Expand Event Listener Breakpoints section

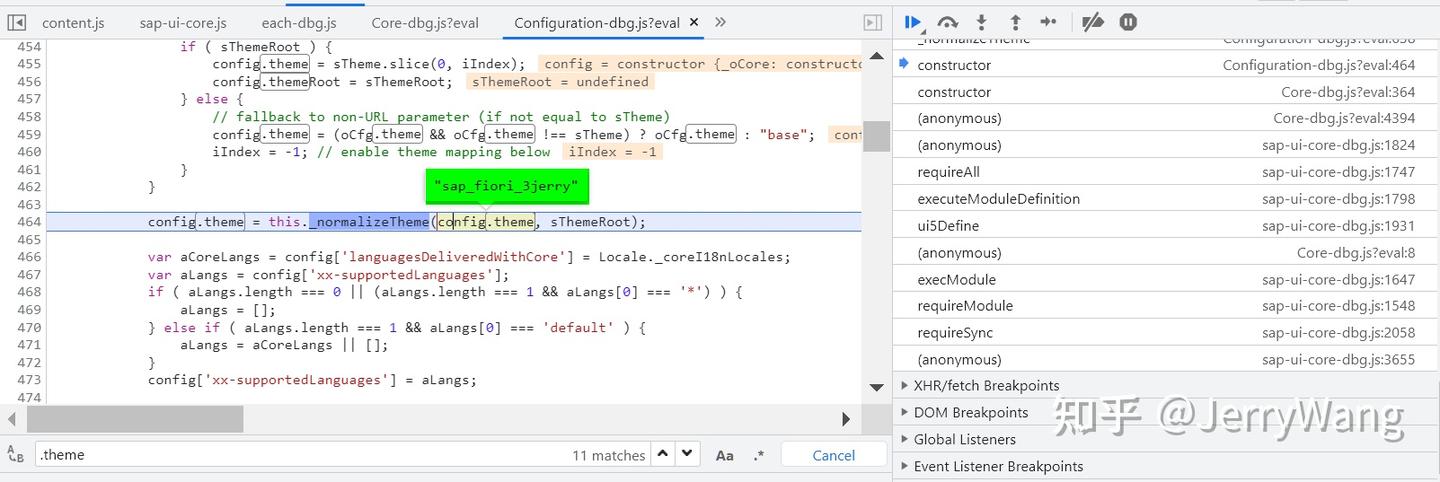(x=1166, y=466)
